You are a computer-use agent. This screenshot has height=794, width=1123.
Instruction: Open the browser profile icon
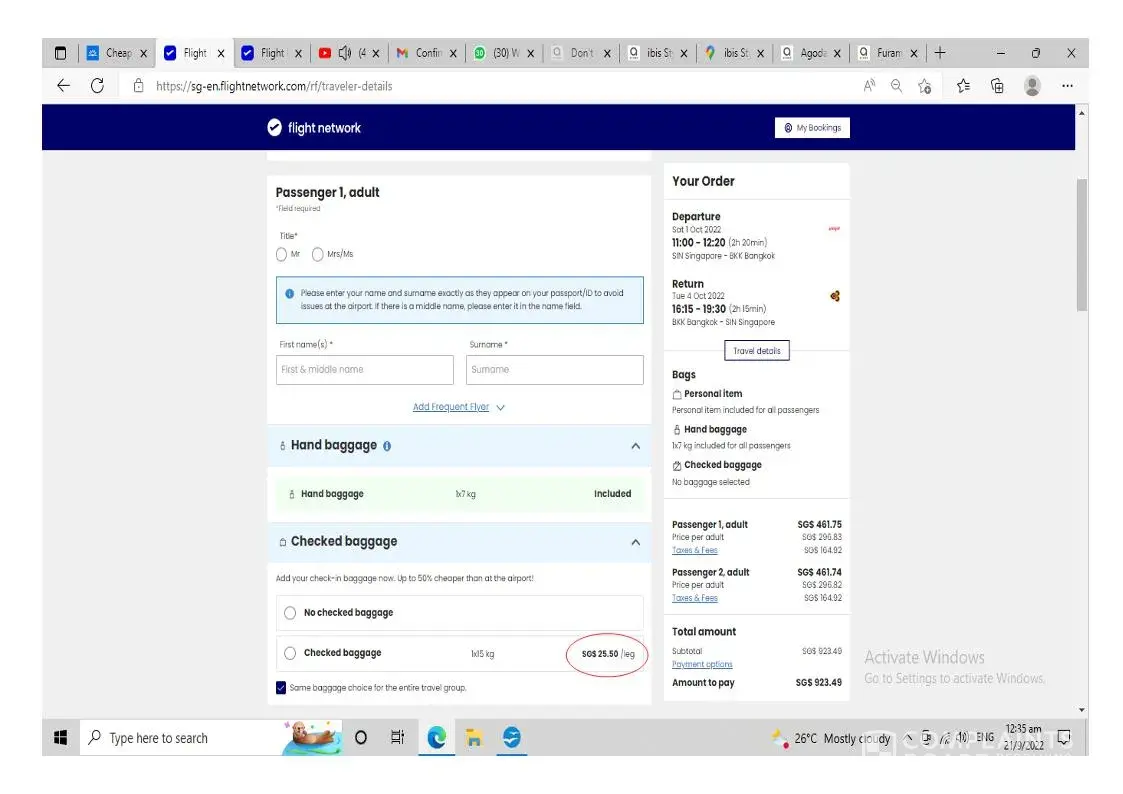coord(1032,86)
